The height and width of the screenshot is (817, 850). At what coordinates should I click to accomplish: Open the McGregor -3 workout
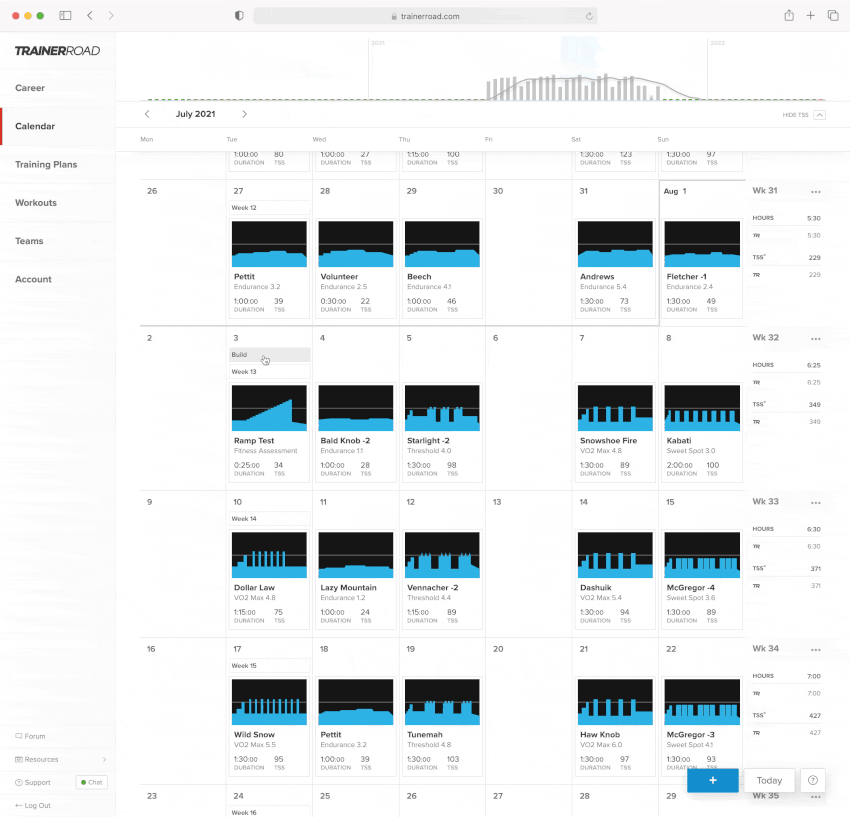pos(702,726)
